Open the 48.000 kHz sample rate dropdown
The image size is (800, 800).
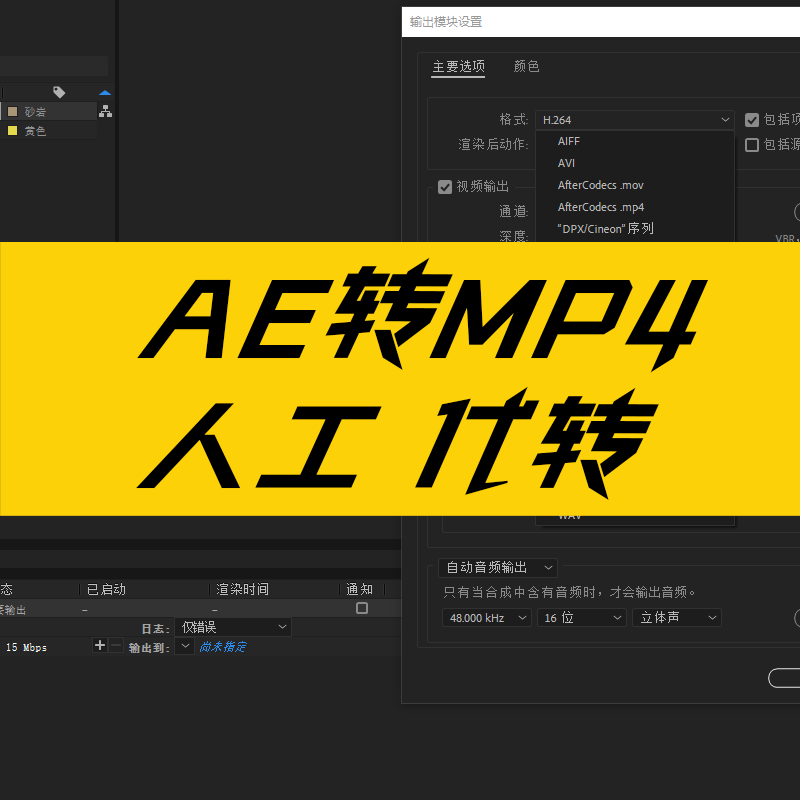(486, 617)
